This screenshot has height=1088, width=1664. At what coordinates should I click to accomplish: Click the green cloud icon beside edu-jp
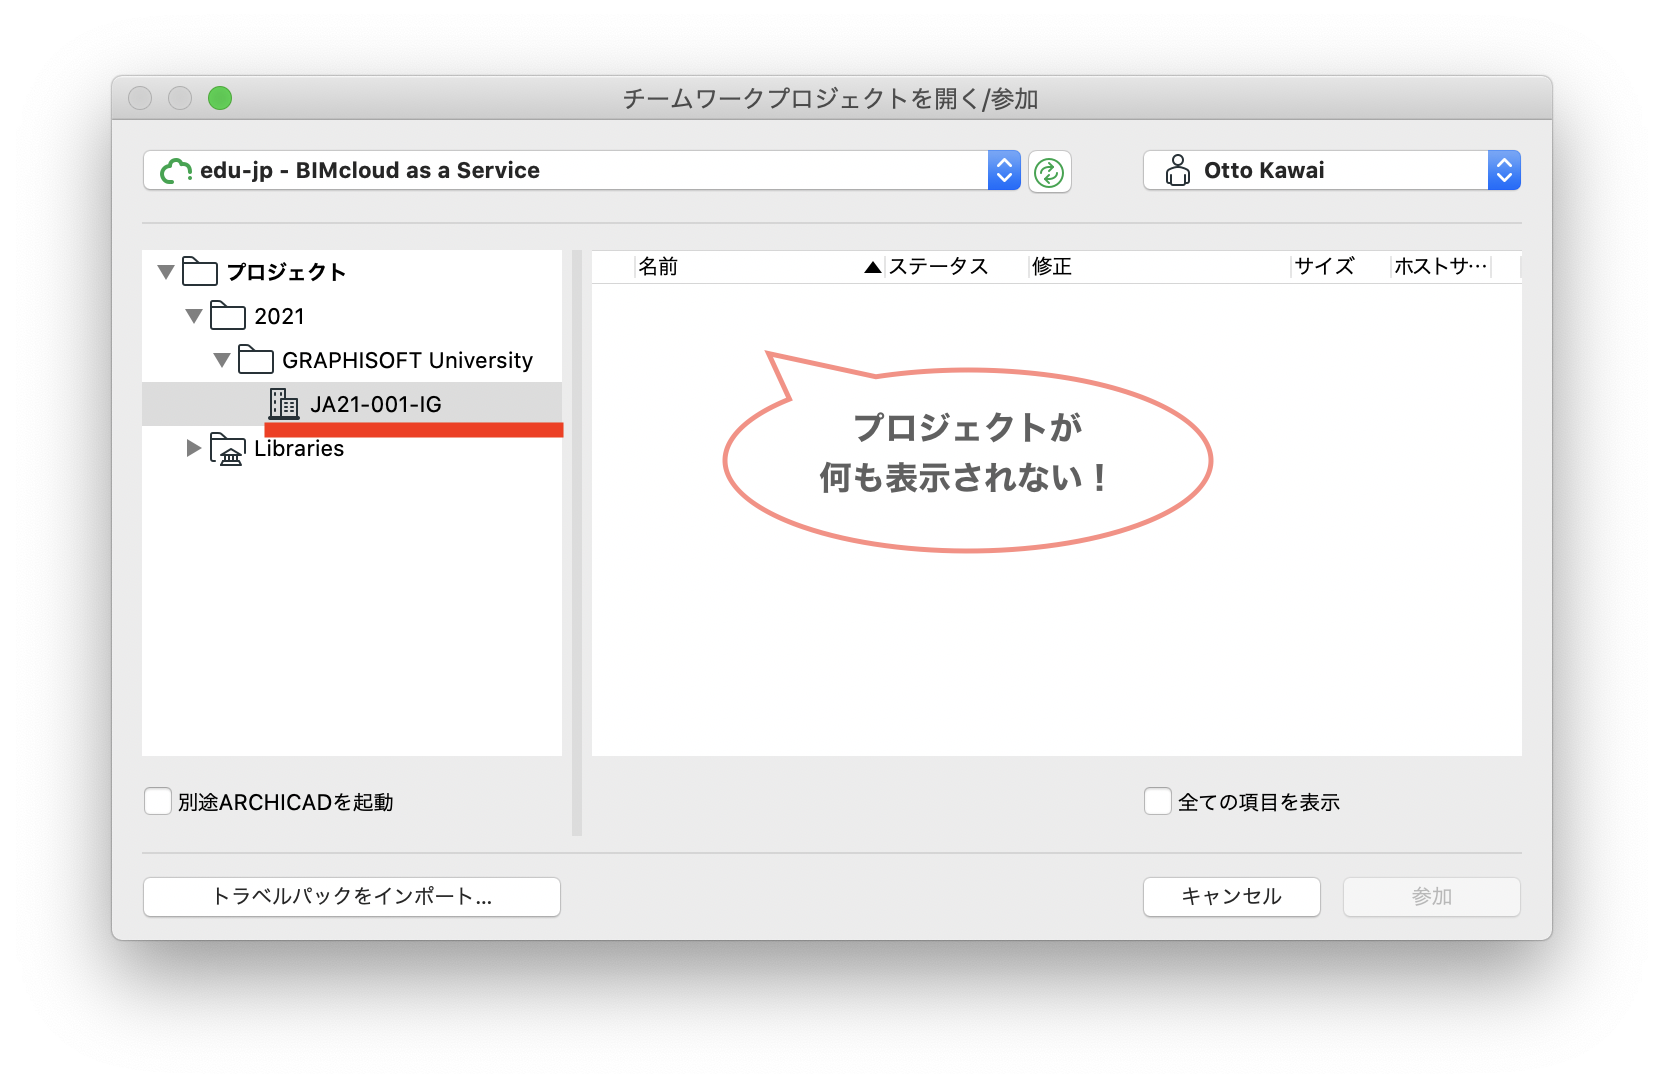click(x=176, y=171)
